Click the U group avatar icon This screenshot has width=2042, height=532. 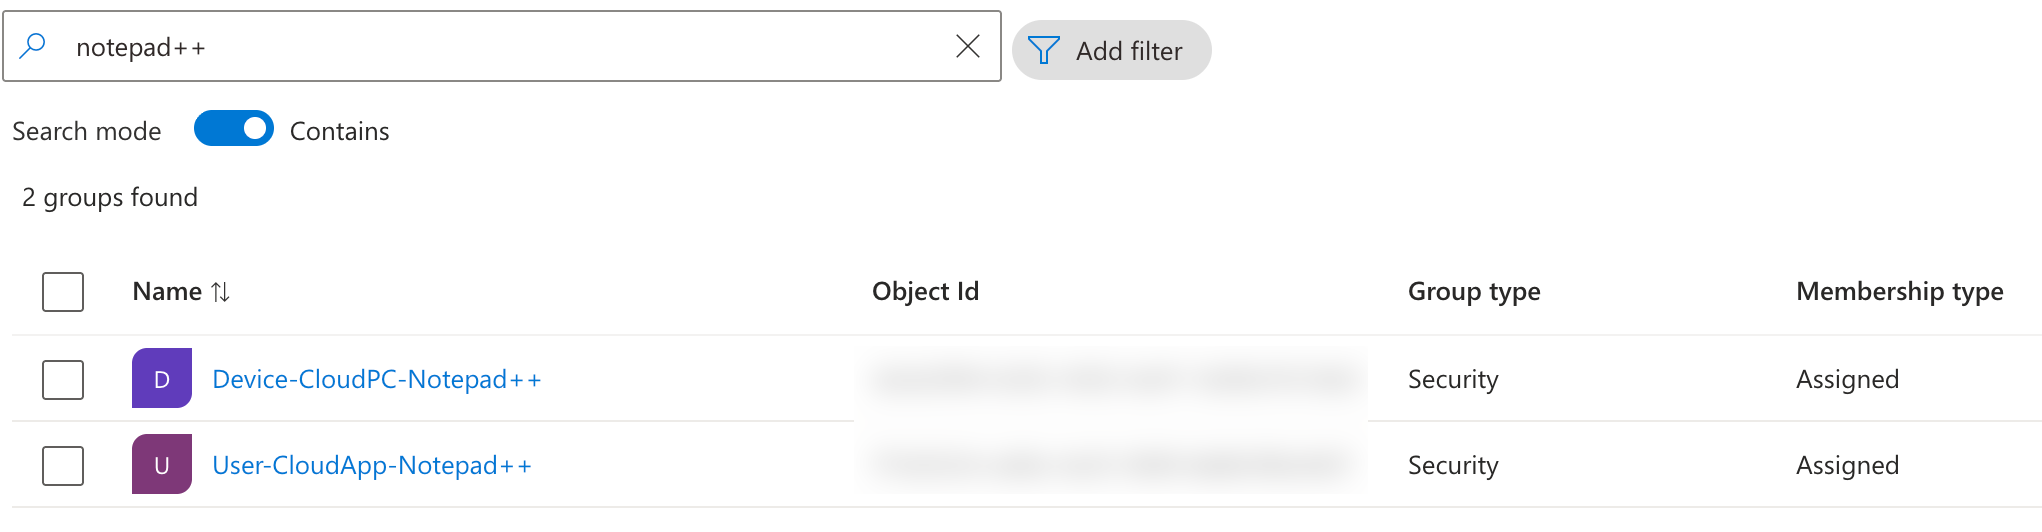[162, 465]
